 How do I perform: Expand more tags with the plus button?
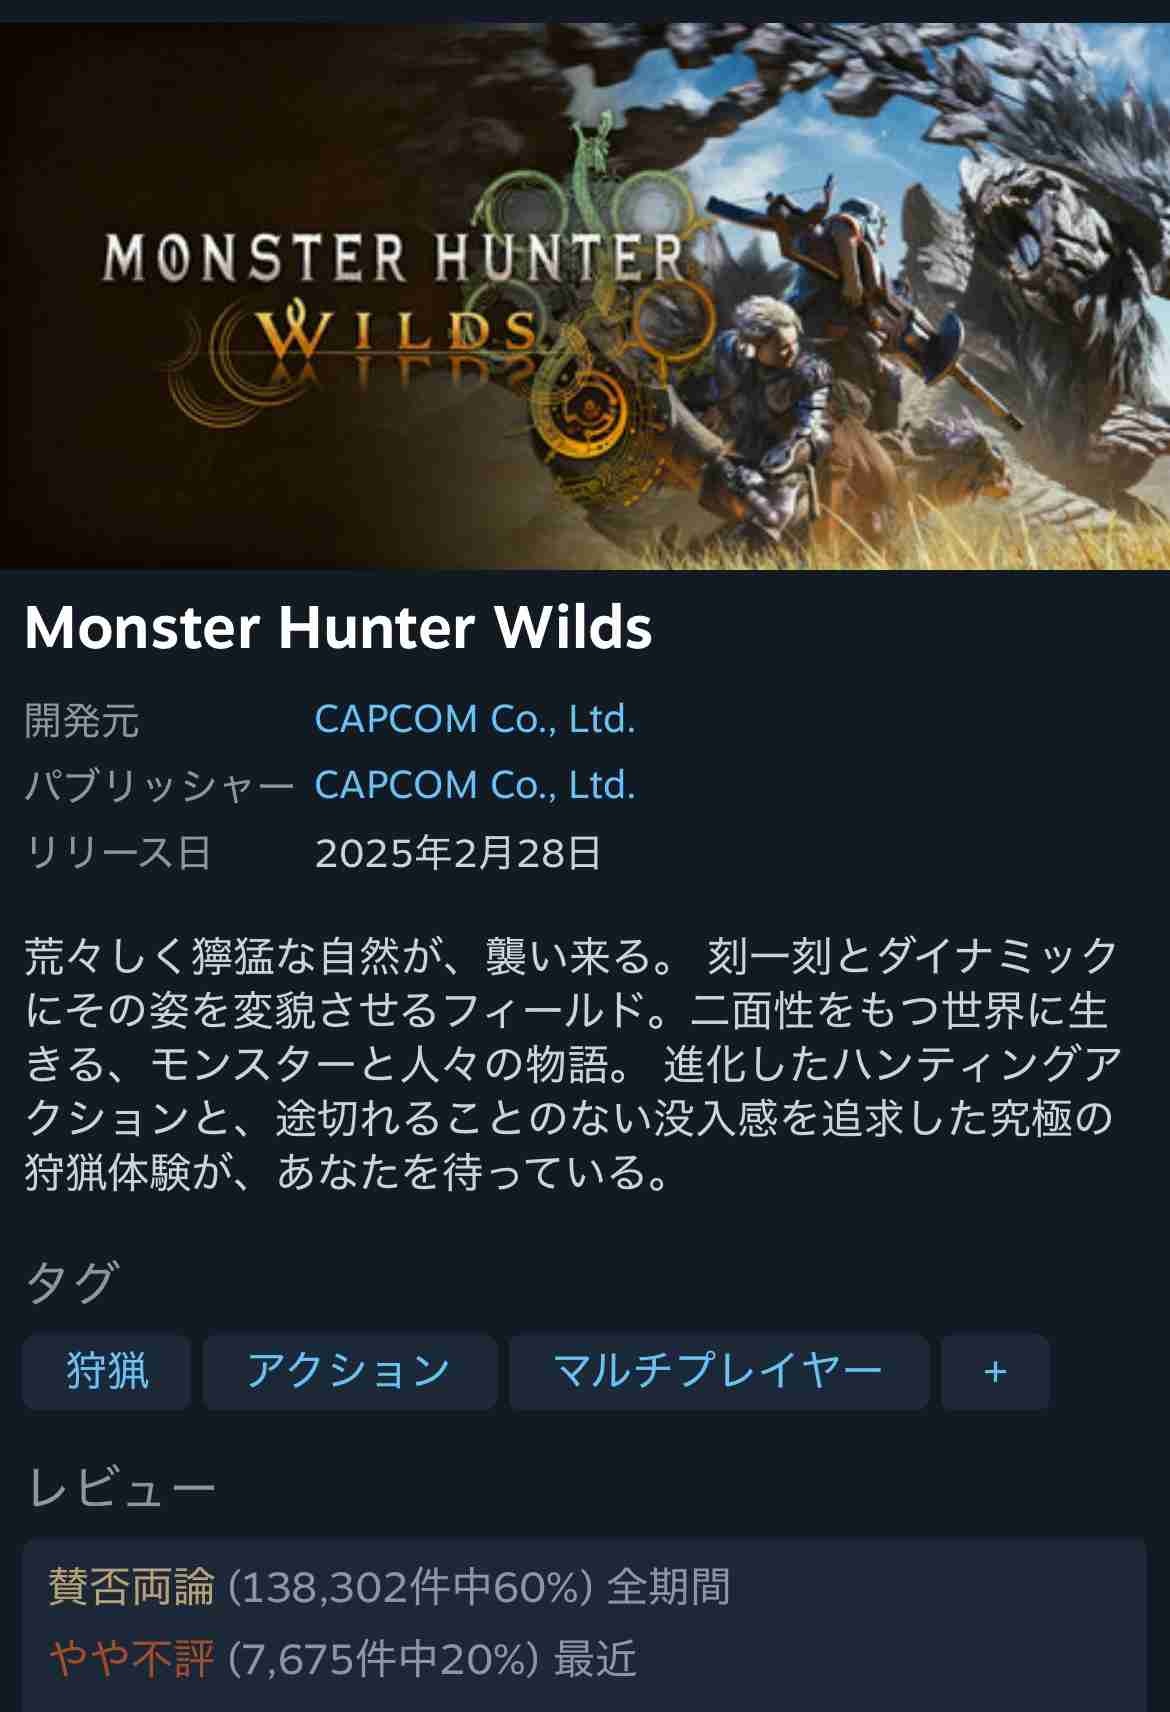(995, 1371)
